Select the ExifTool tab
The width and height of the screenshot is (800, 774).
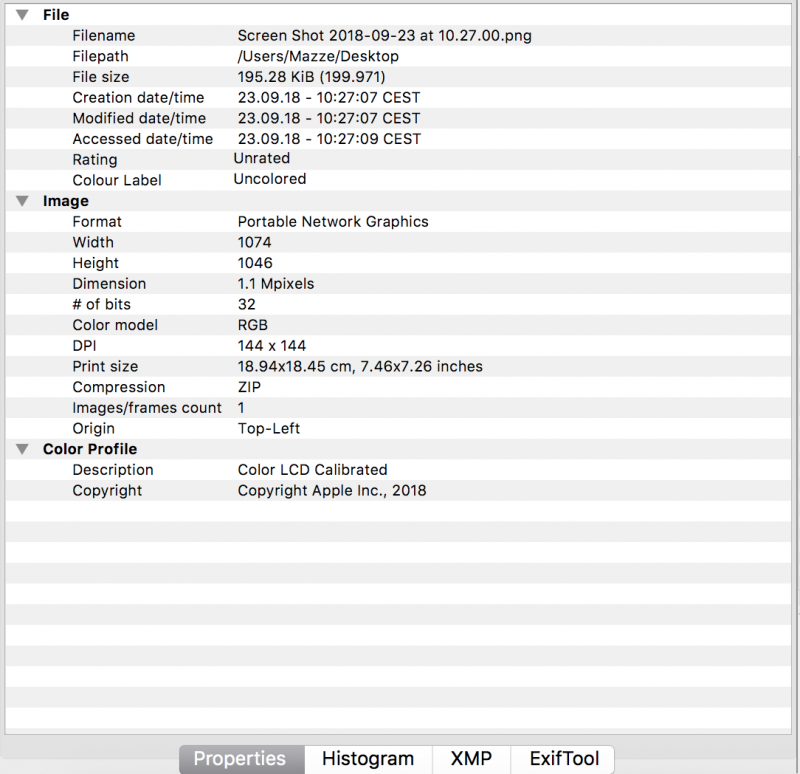pos(562,759)
